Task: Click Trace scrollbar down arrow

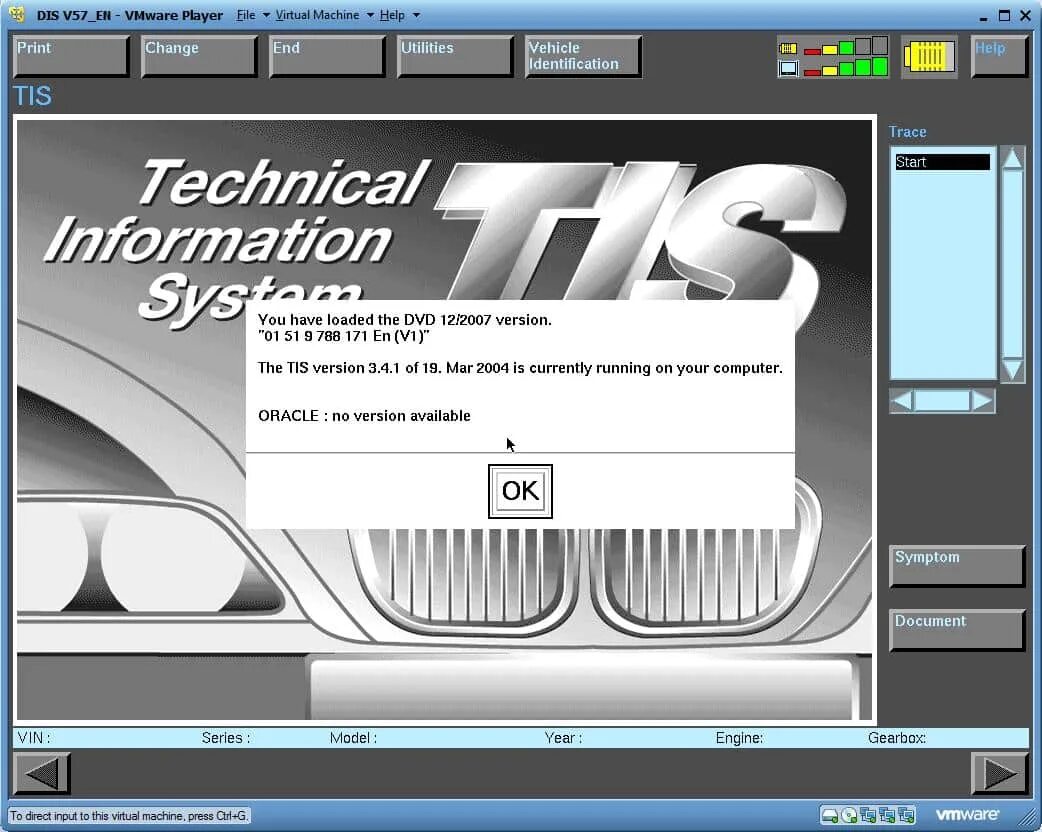Action: pos(1012,369)
